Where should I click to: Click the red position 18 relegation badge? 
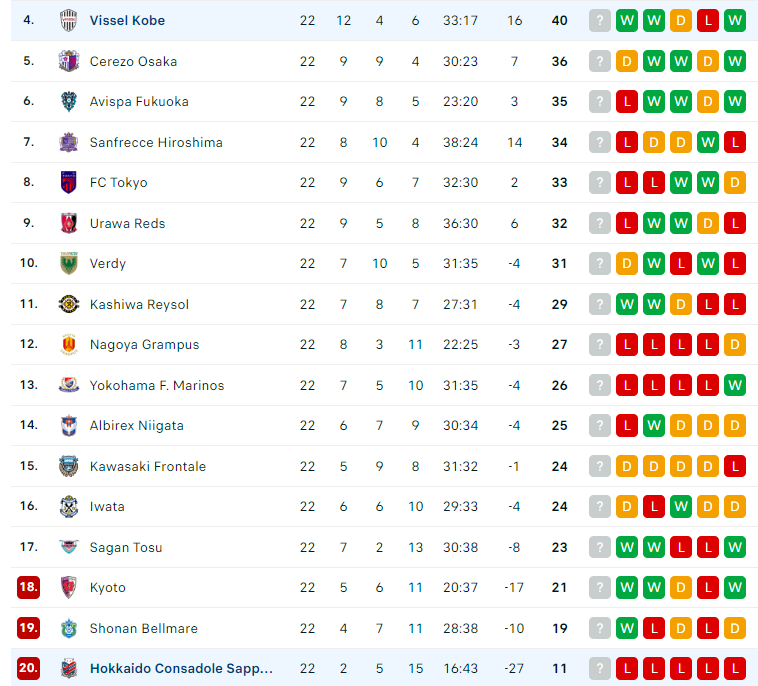tap(29, 587)
